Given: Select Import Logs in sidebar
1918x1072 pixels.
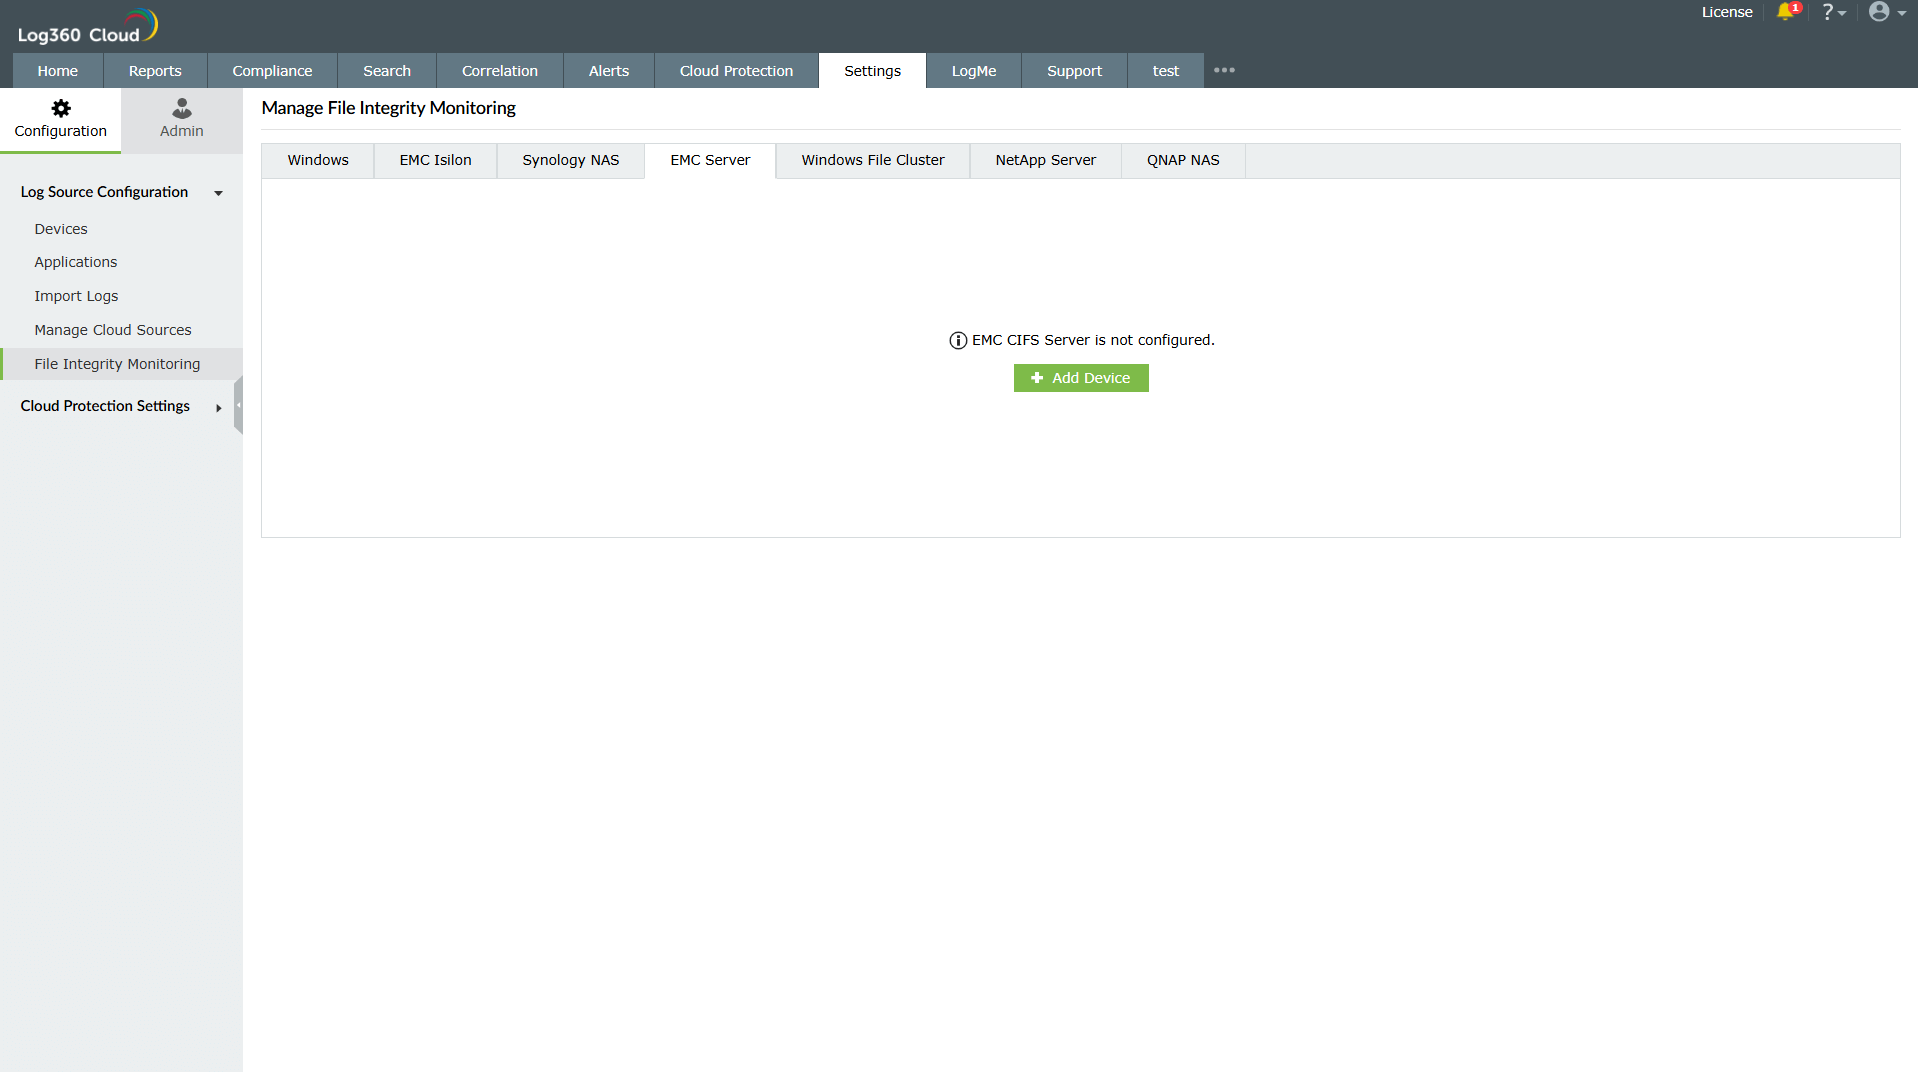Looking at the screenshot, I should point(75,296).
